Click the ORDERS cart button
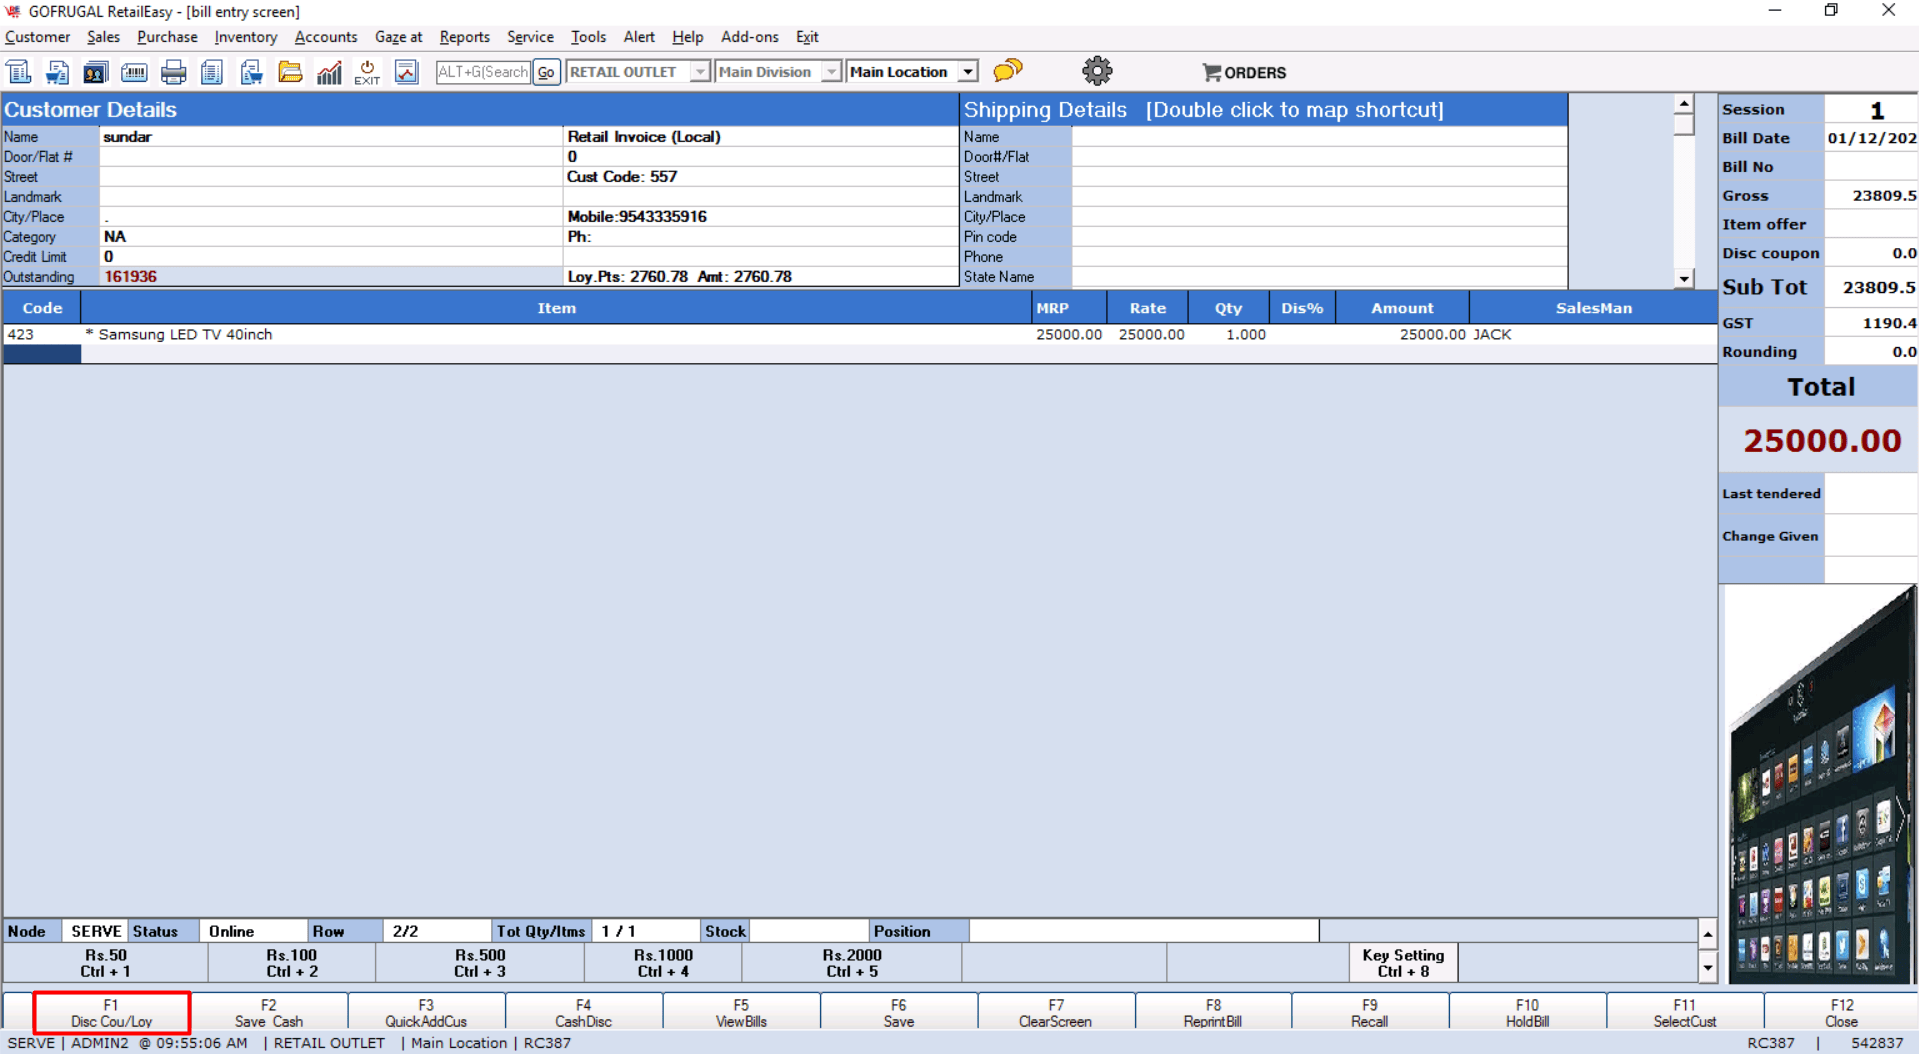1919x1054 pixels. click(1244, 72)
